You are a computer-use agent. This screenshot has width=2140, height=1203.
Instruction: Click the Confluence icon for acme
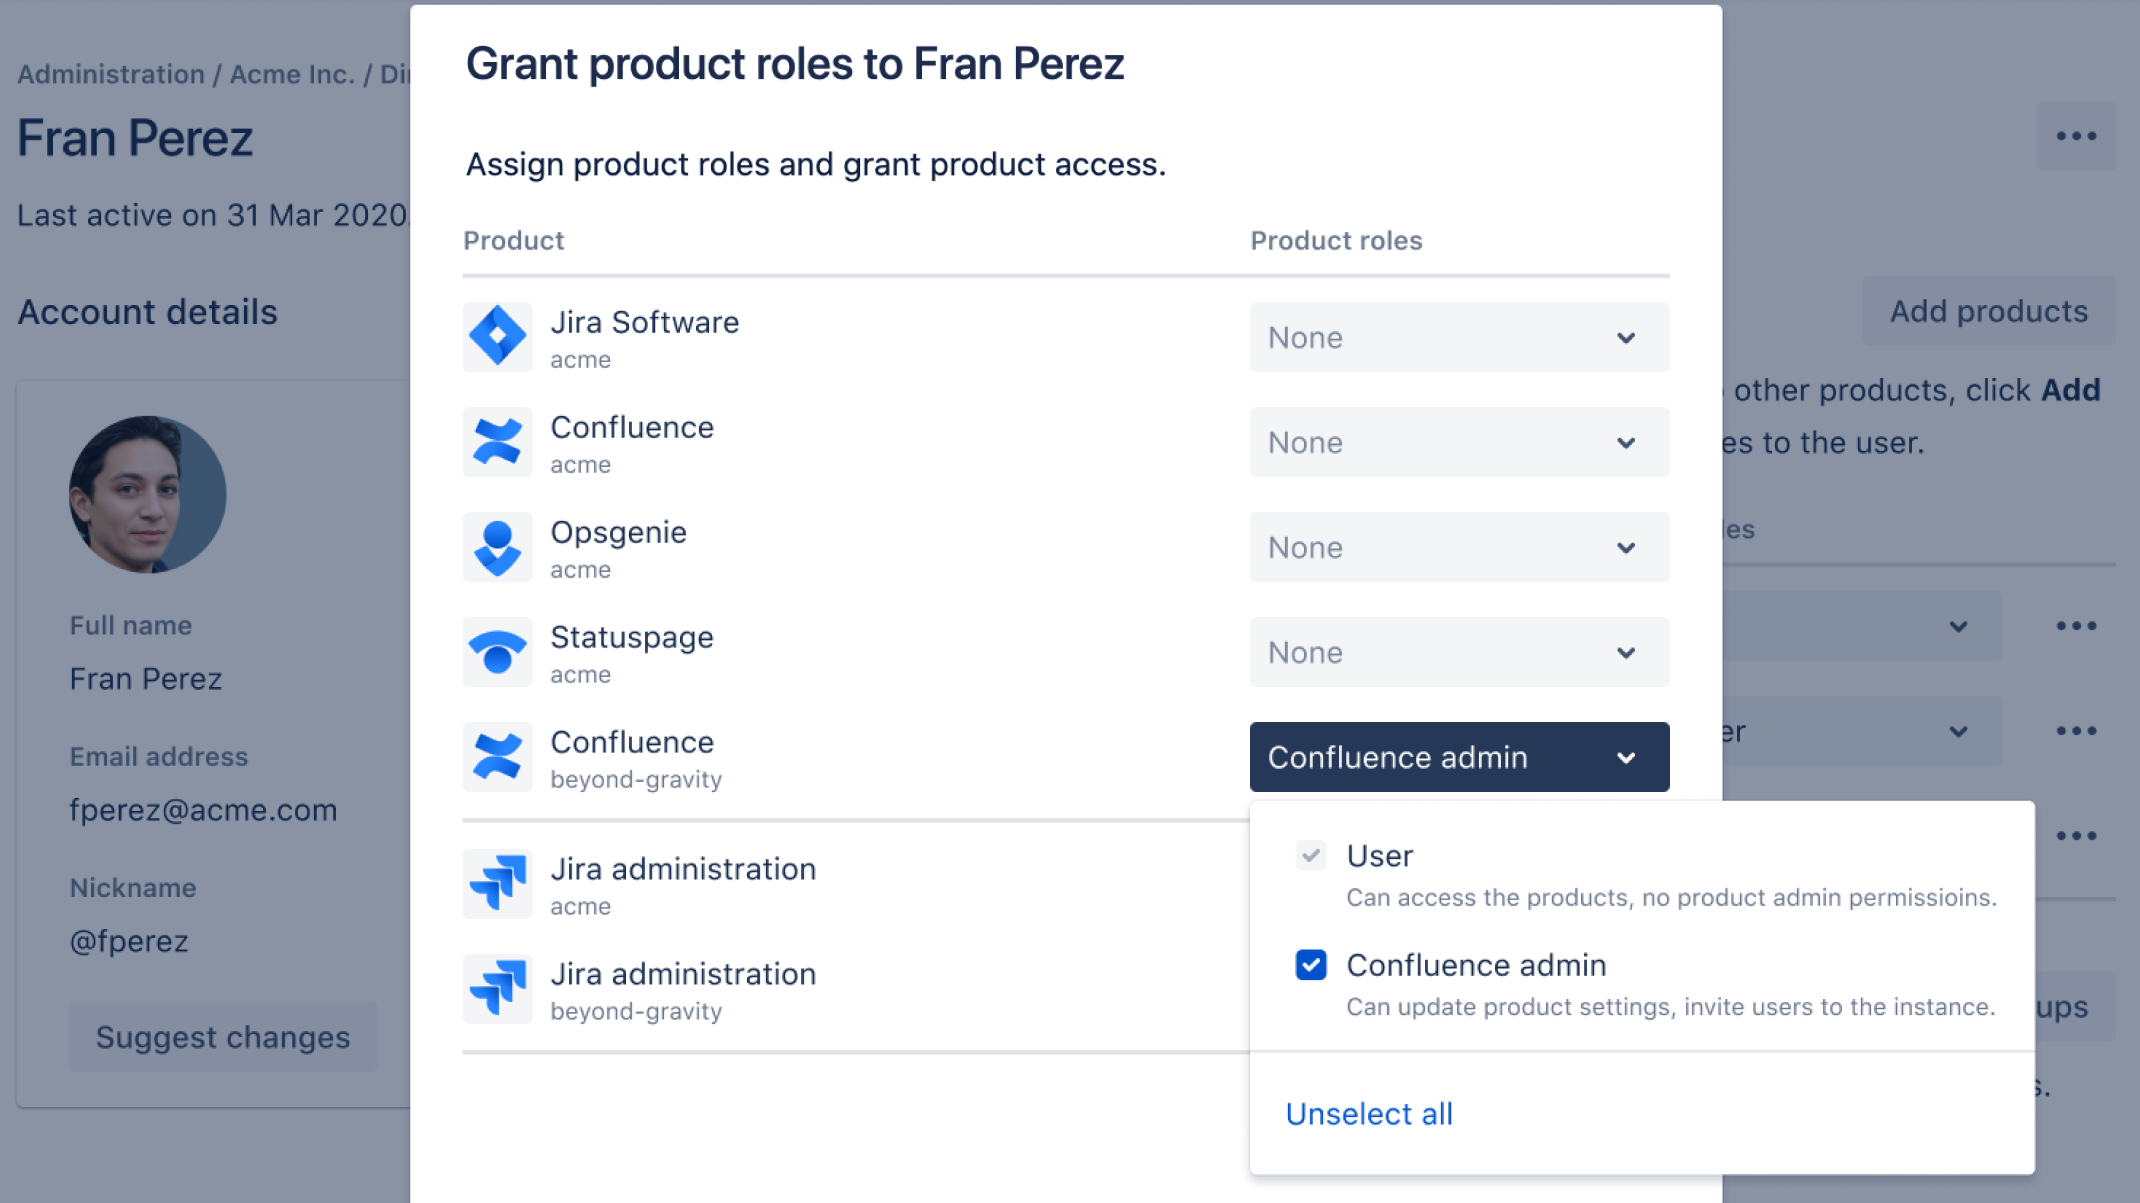click(497, 442)
